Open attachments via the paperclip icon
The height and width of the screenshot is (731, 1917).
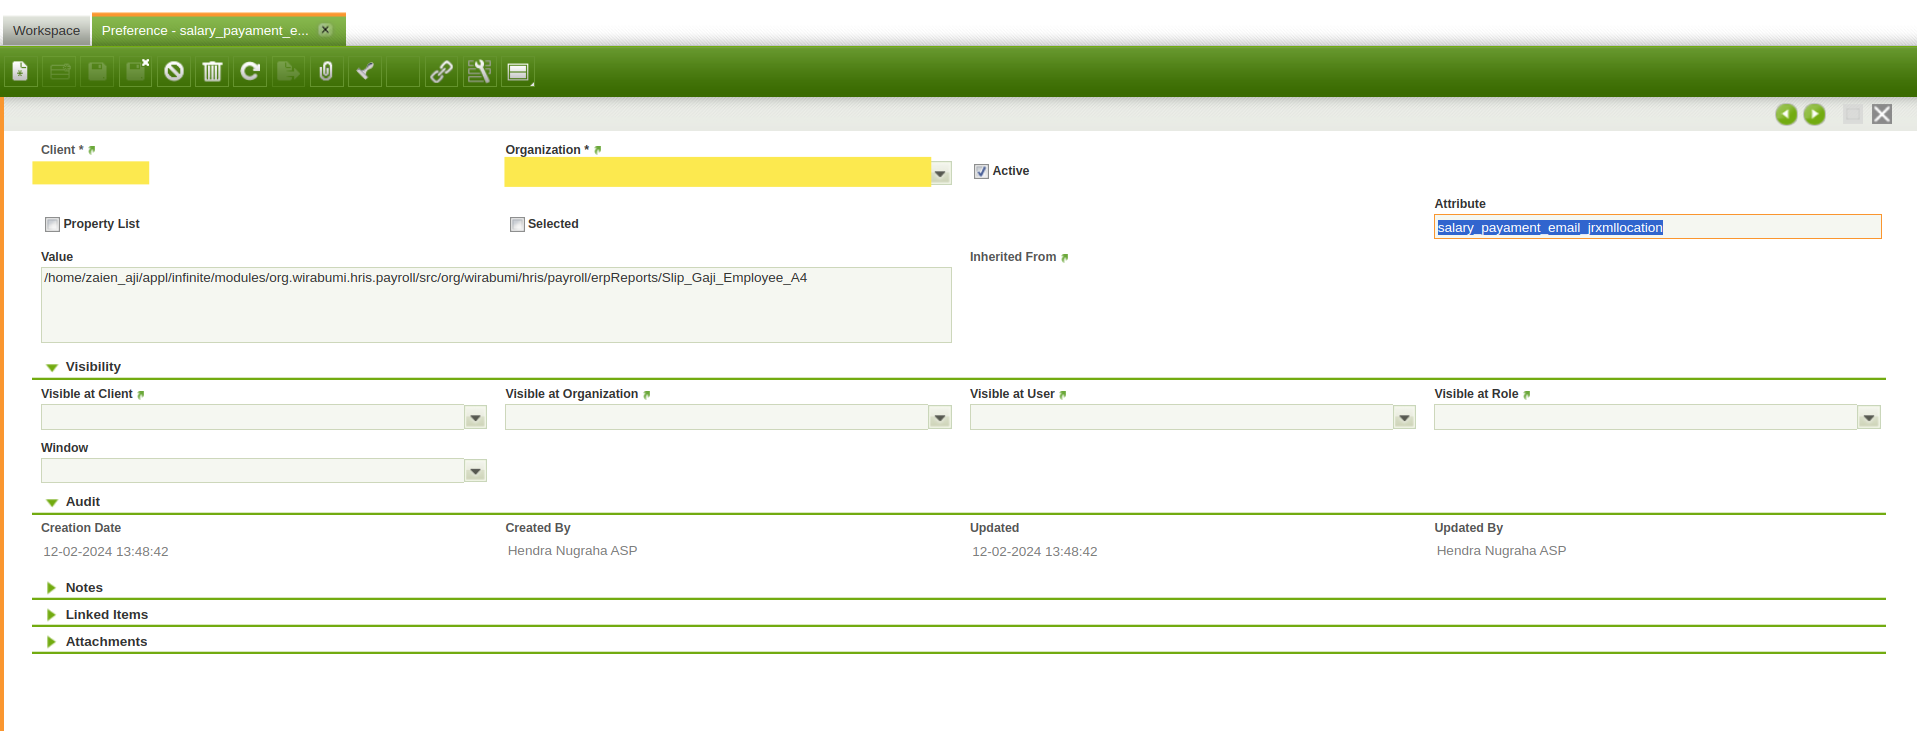pyautogui.click(x=326, y=72)
